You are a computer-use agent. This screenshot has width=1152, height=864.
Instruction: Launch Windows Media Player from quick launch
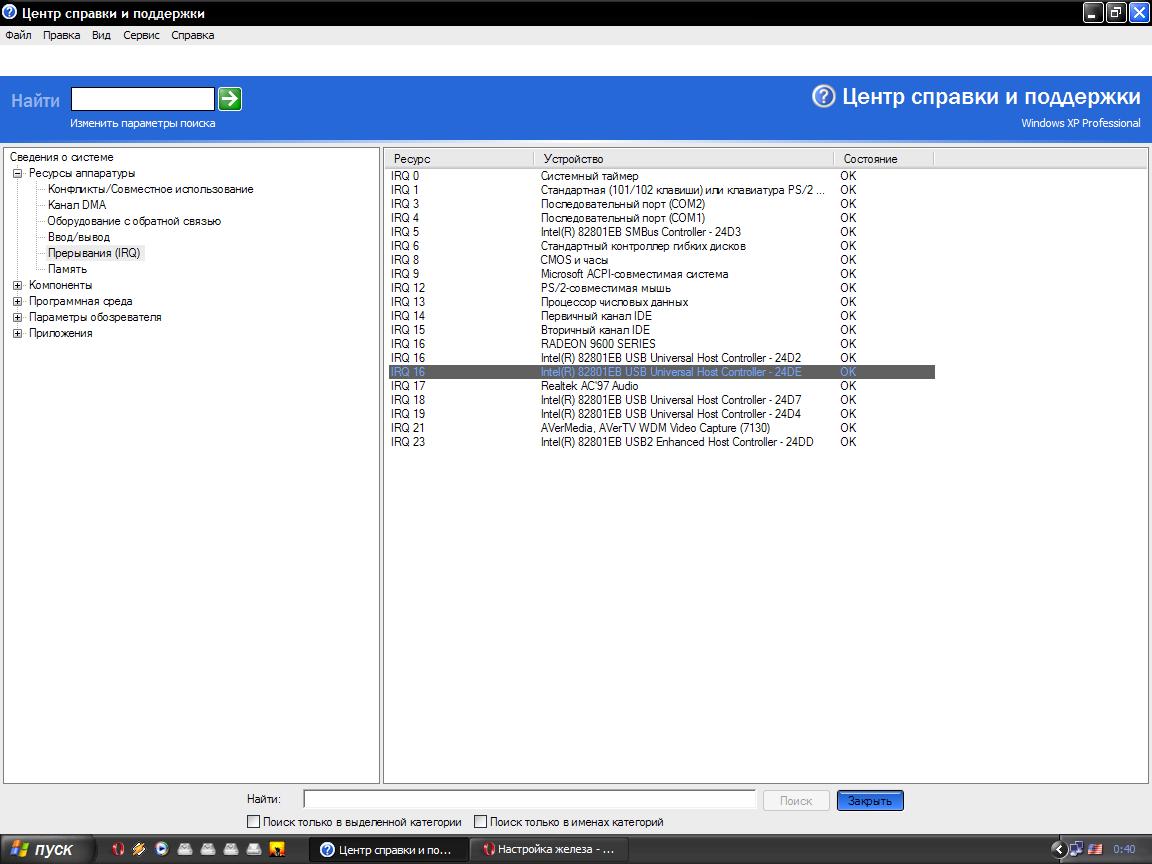(162, 849)
